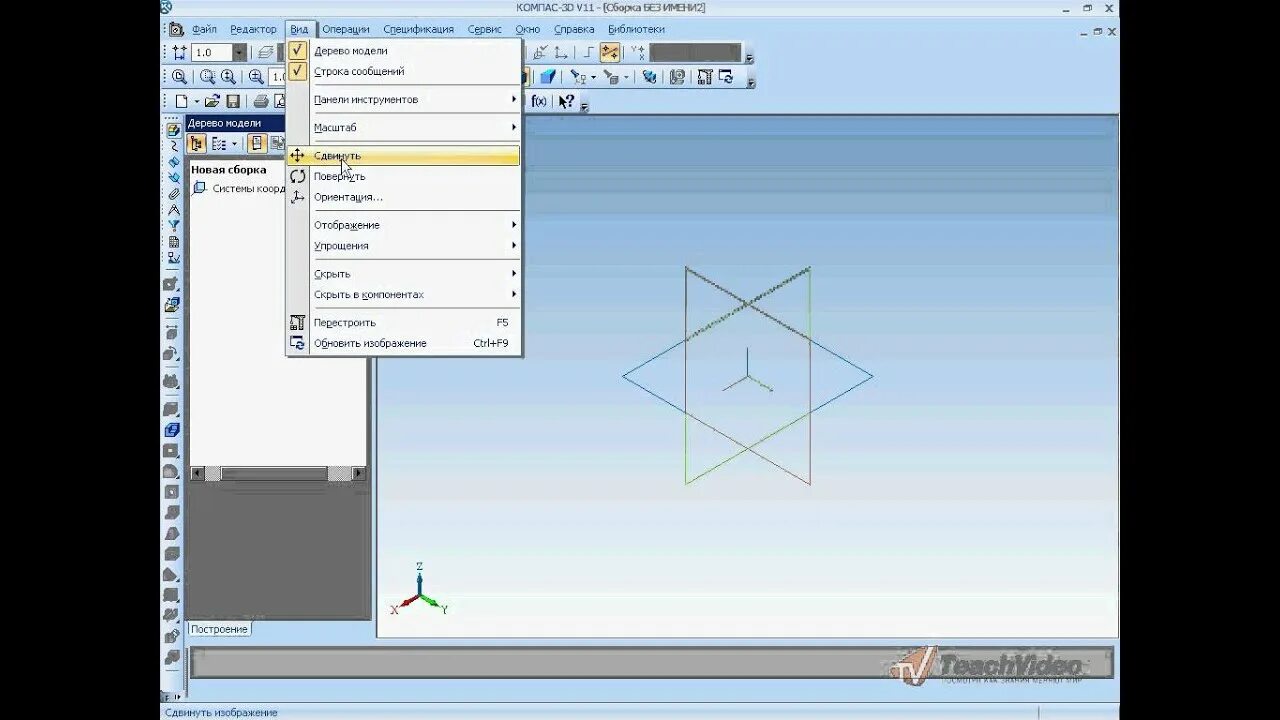Toggle the orthogonal drawing mode button
This screenshot has height=720, width=1280.
(x=587, y=52)
